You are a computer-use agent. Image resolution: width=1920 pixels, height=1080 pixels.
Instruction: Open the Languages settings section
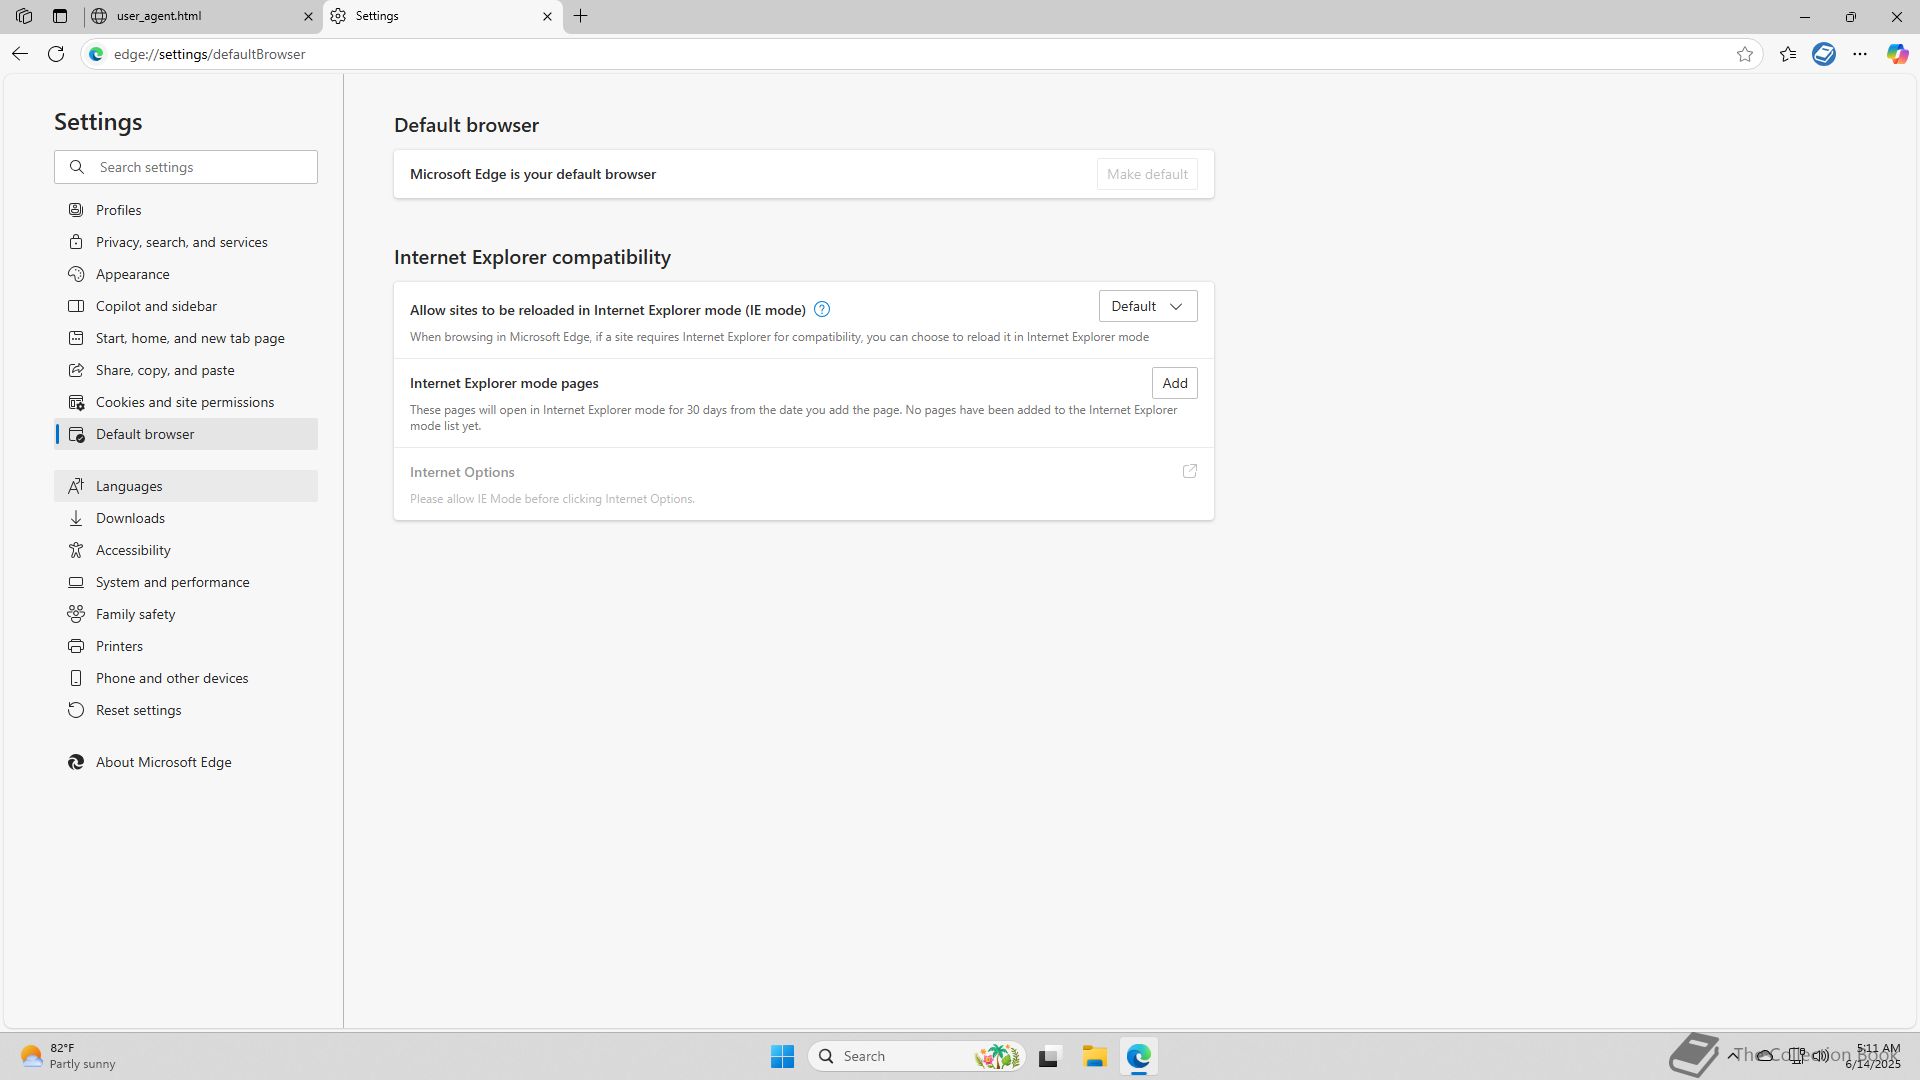(129, 486)
